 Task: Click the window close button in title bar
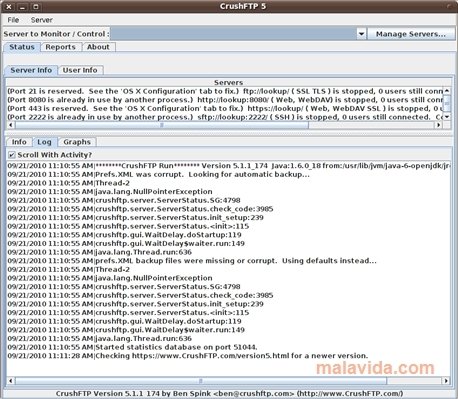(9, 6)
